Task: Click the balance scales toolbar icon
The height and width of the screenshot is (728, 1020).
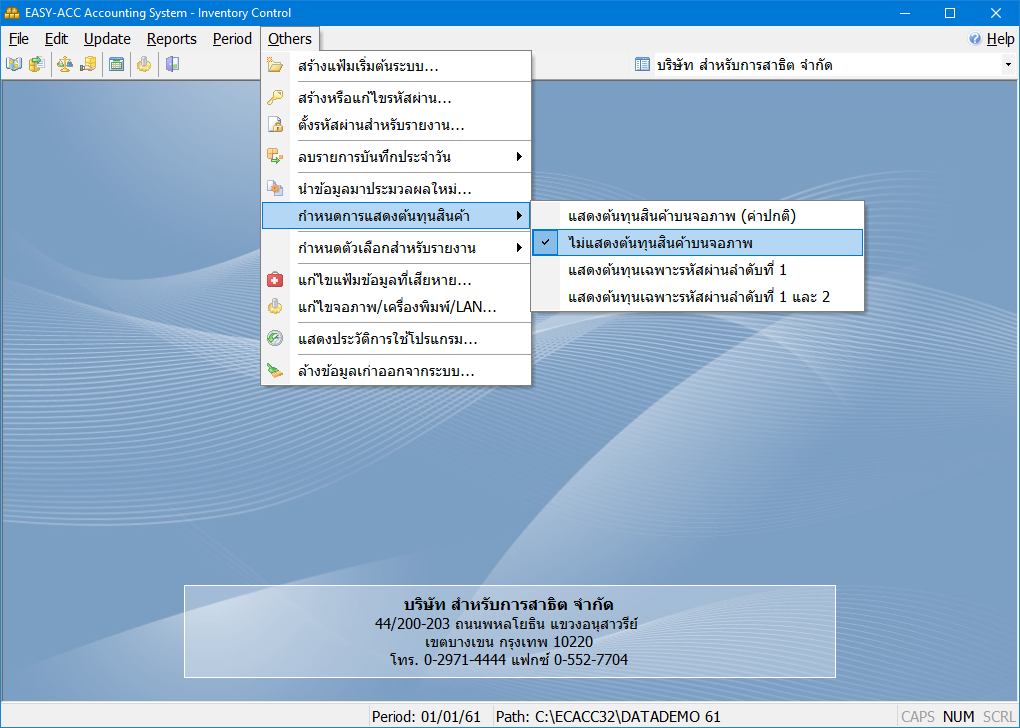Action: click(64, 65)
